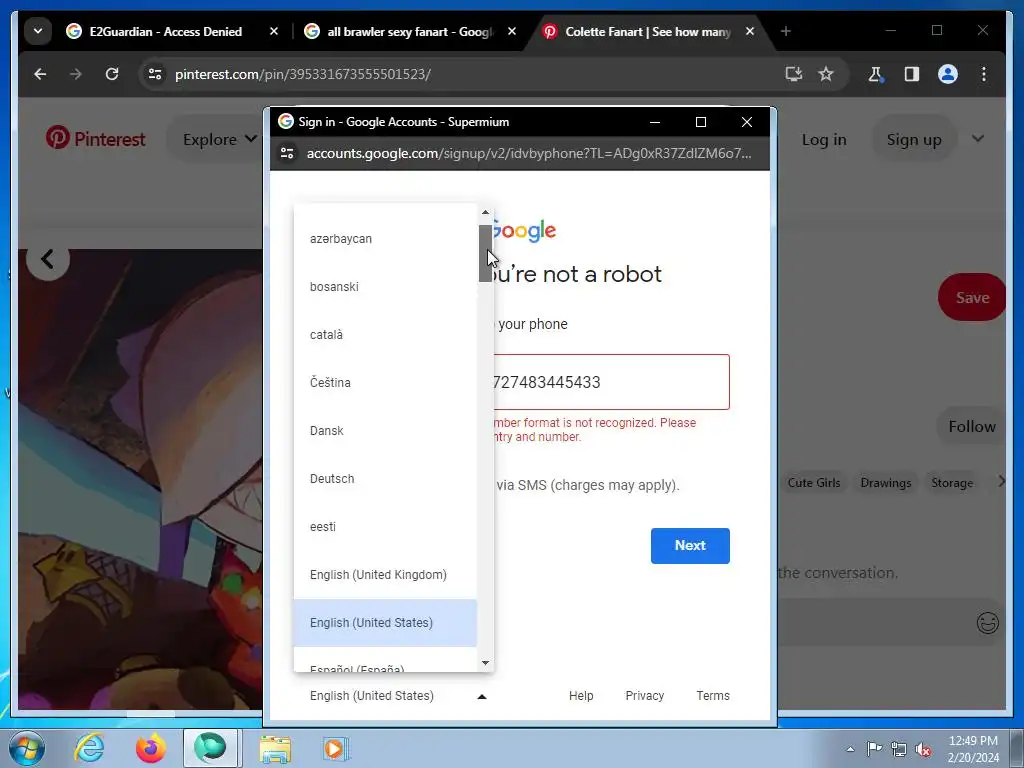
Task: Toggle the browser side panel icon
Action: tap(912, 74)
